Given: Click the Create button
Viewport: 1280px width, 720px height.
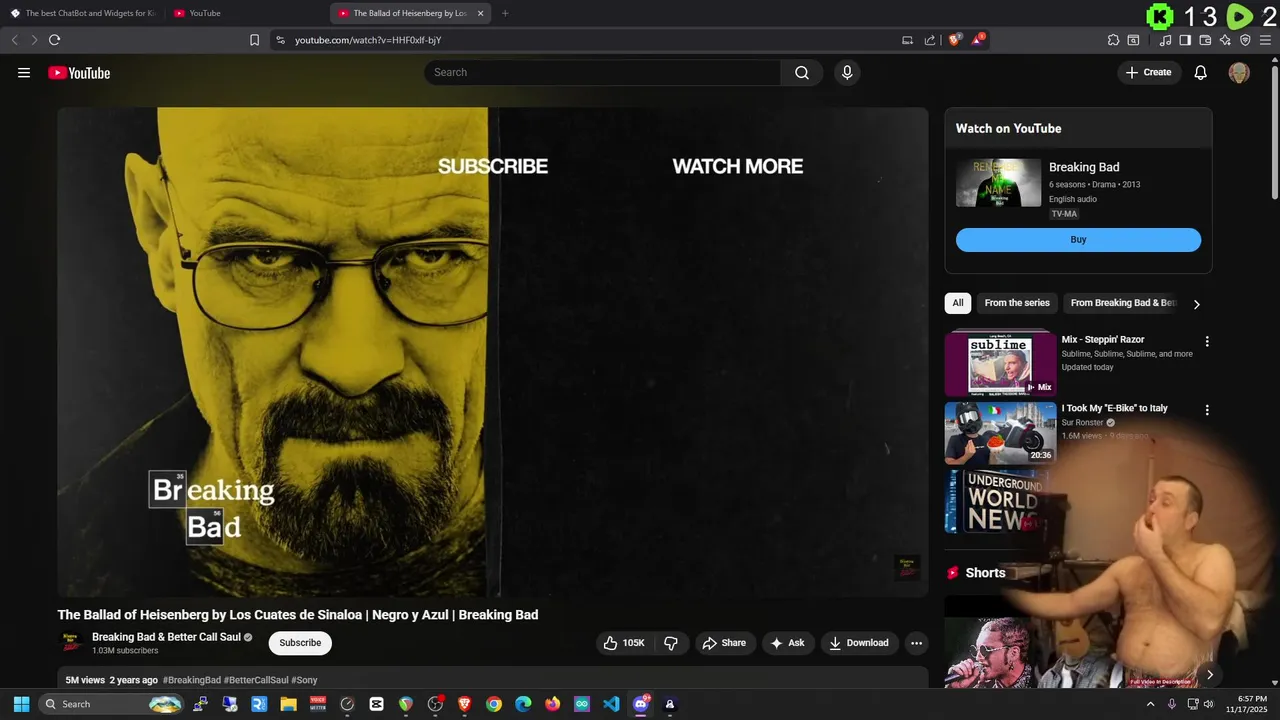Looking at the screenshot, I should [1148, 72].
